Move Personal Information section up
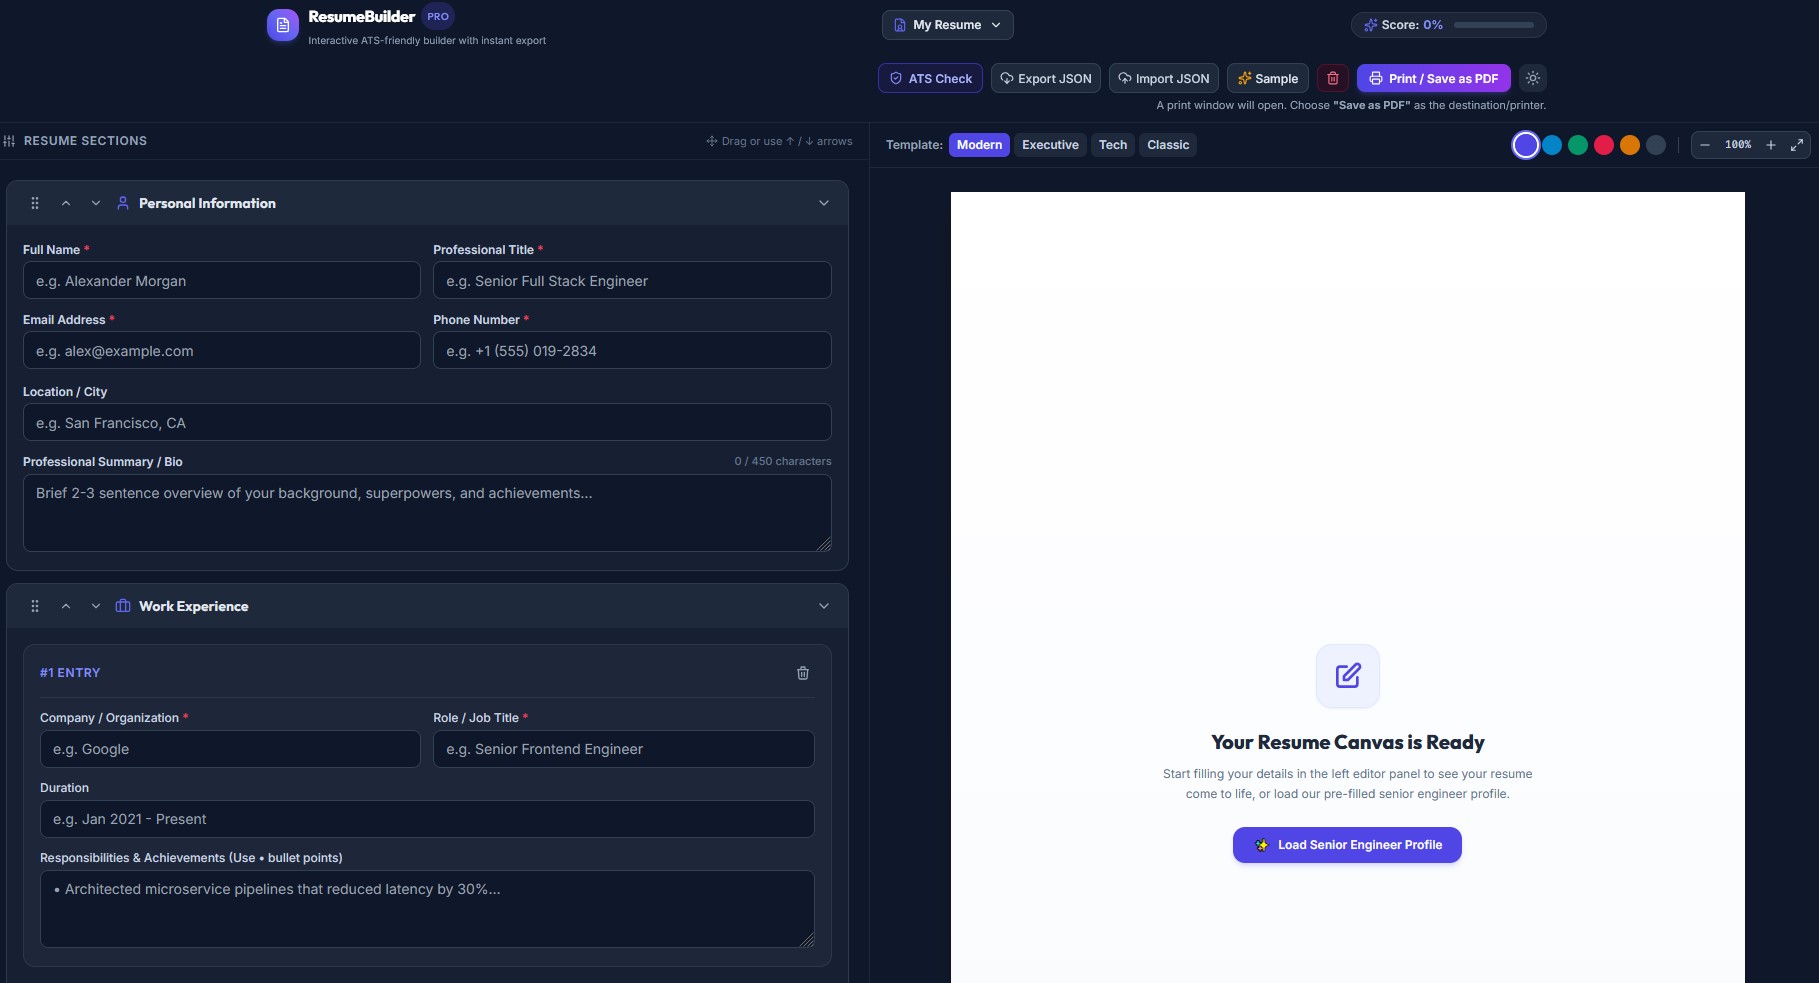 coord(66,203)
